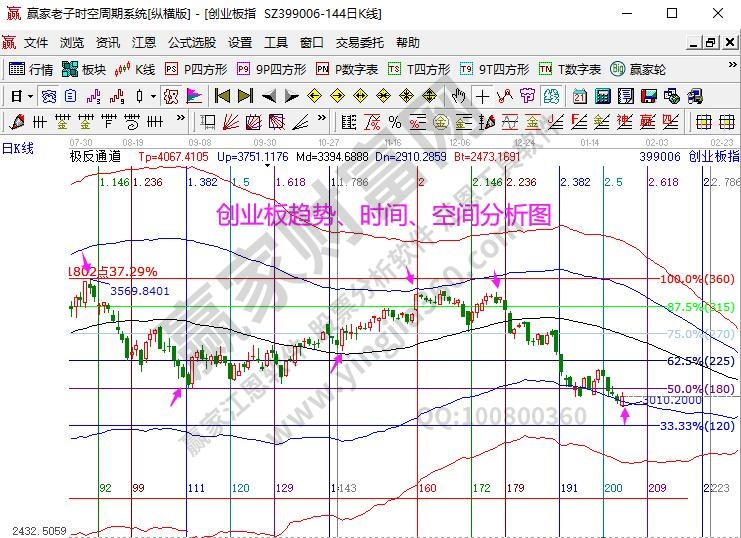Select the black % percentage tool

coord(395,122)
